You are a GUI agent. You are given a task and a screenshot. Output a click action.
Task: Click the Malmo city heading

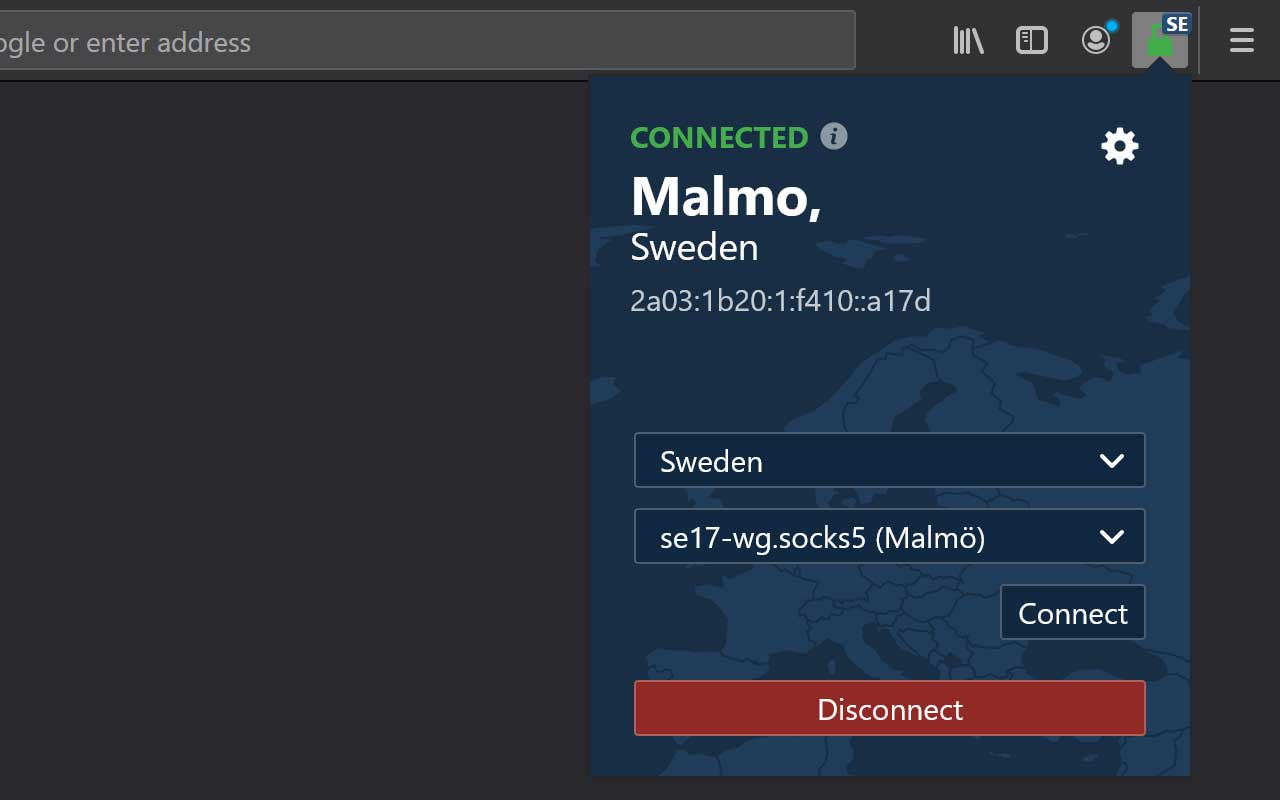click(x=726, y=196)
